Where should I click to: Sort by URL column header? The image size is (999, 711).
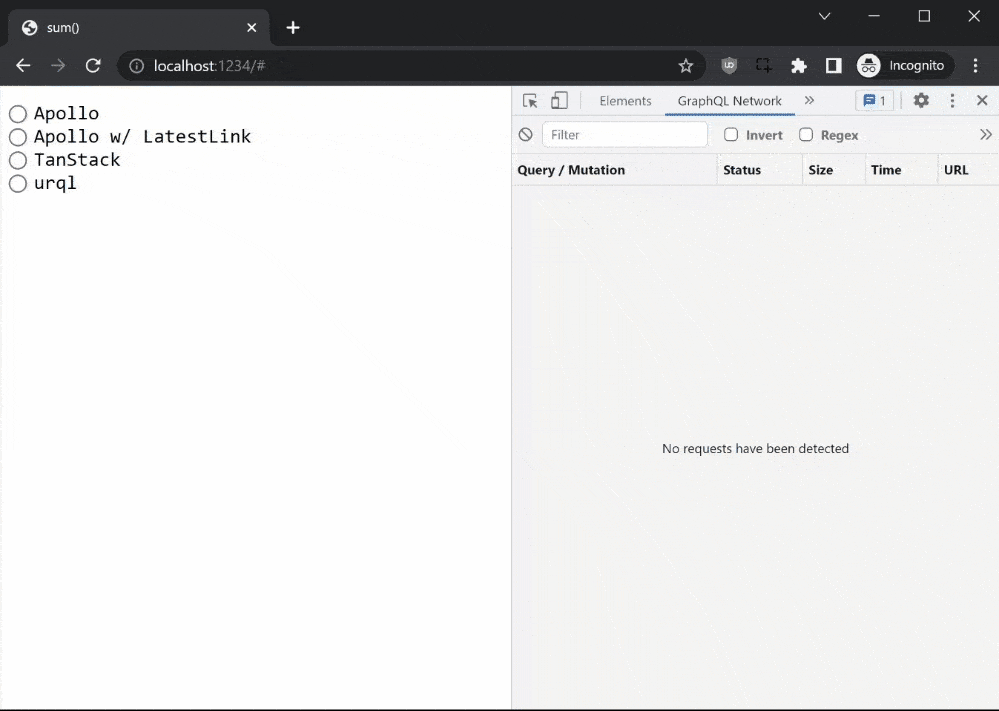coord(968,170)
